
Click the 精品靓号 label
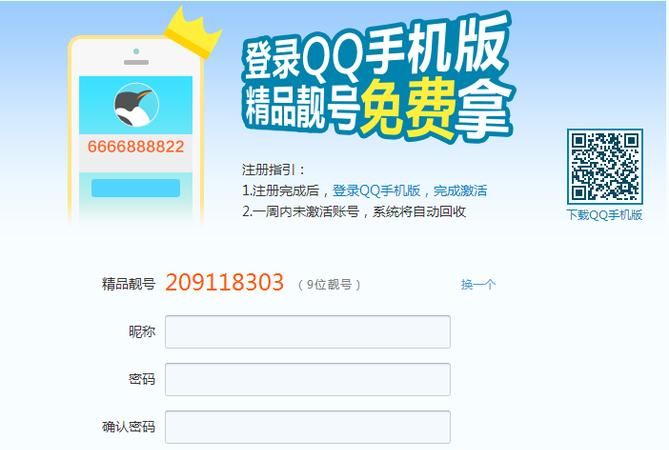tap(128, 284)
